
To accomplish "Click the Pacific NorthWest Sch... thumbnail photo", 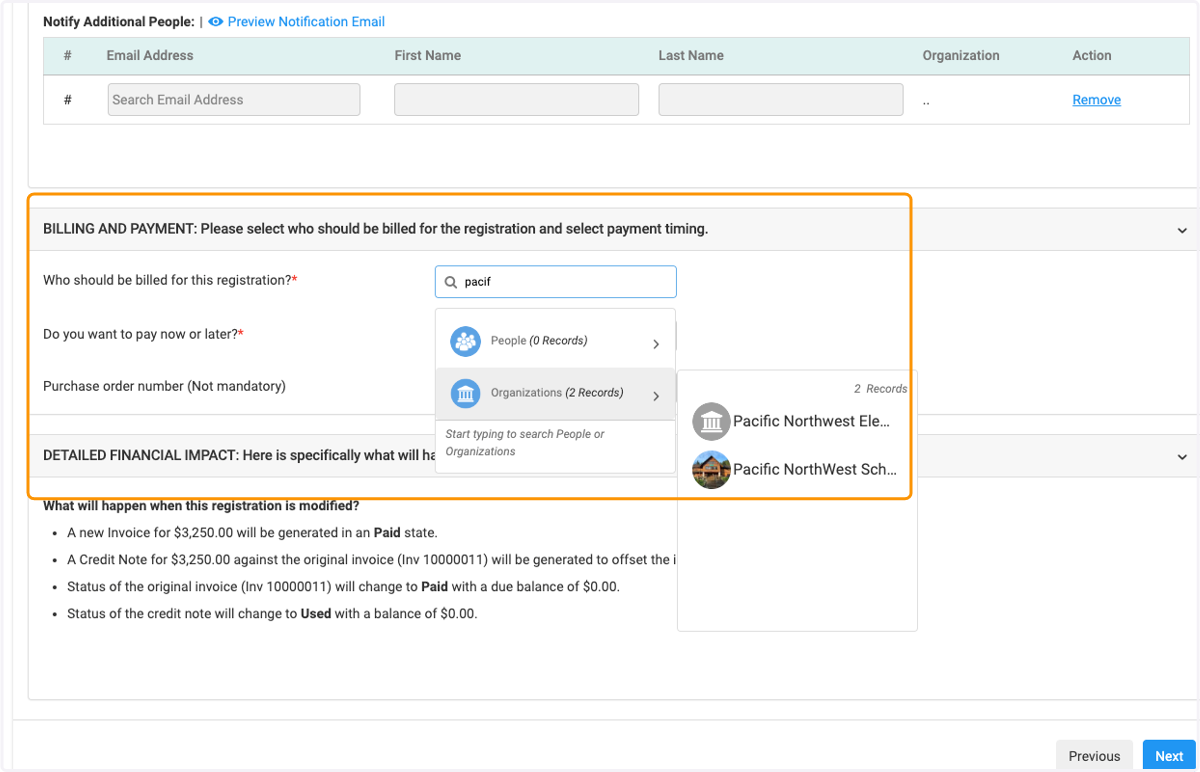I will coord(711,469).
